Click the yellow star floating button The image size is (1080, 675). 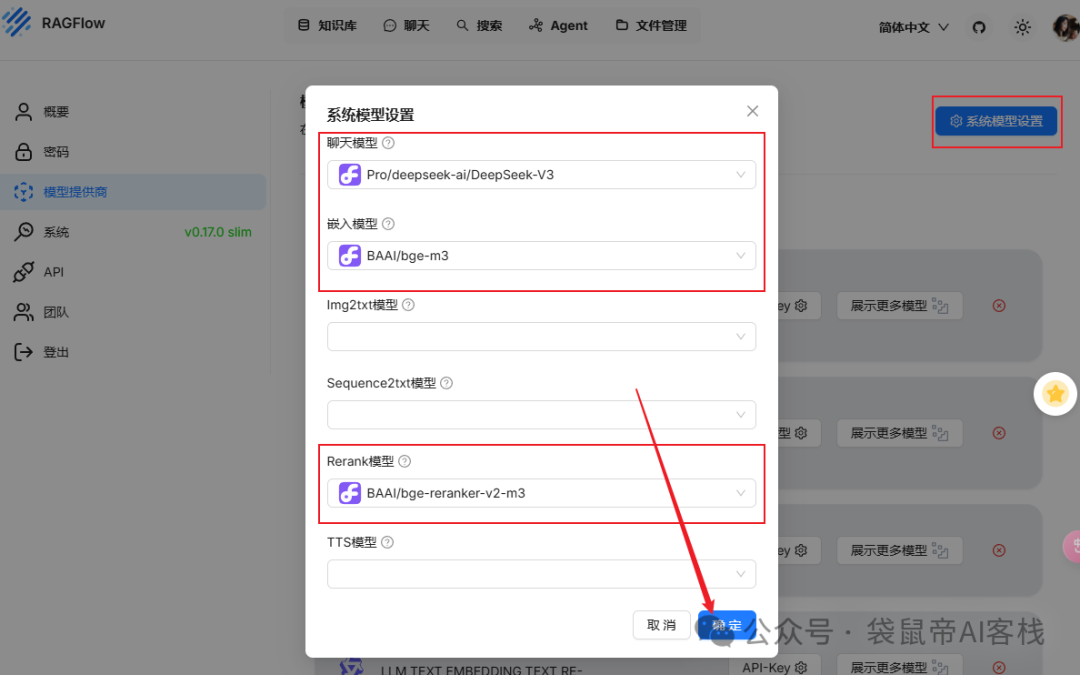pos(1055,394)
